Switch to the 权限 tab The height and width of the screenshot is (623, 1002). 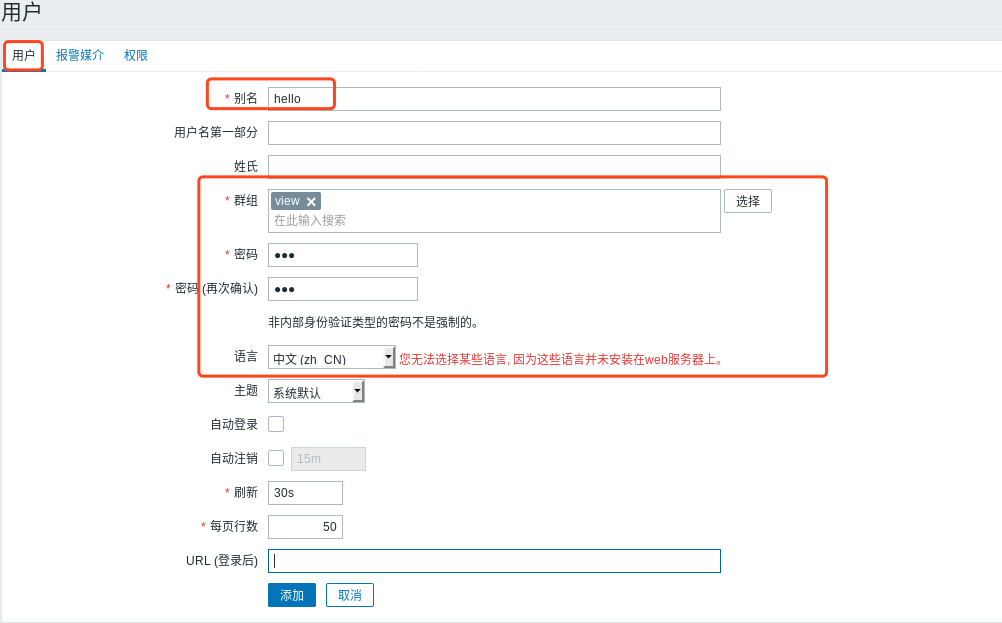pos(135,55)
